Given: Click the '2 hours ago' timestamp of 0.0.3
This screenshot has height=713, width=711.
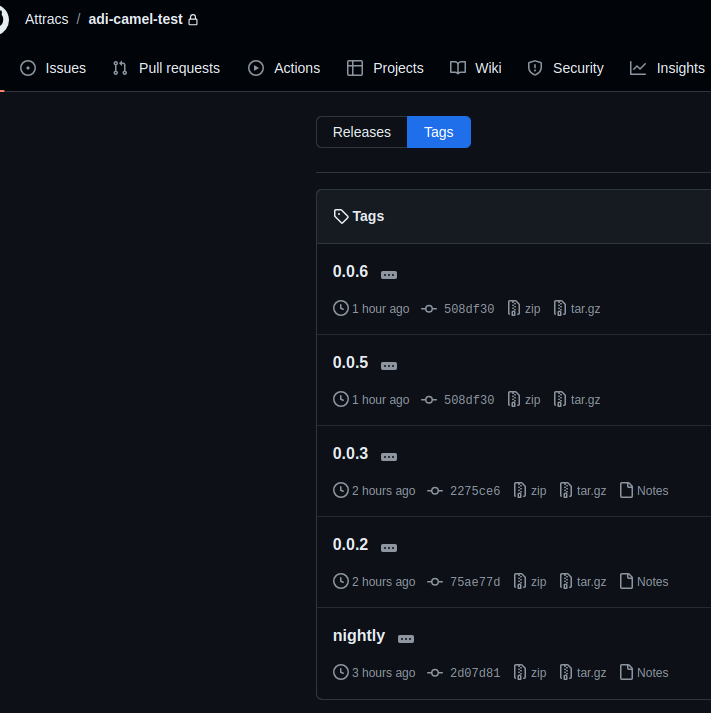Looking at the screenshot, I should (x=384, y=491).
